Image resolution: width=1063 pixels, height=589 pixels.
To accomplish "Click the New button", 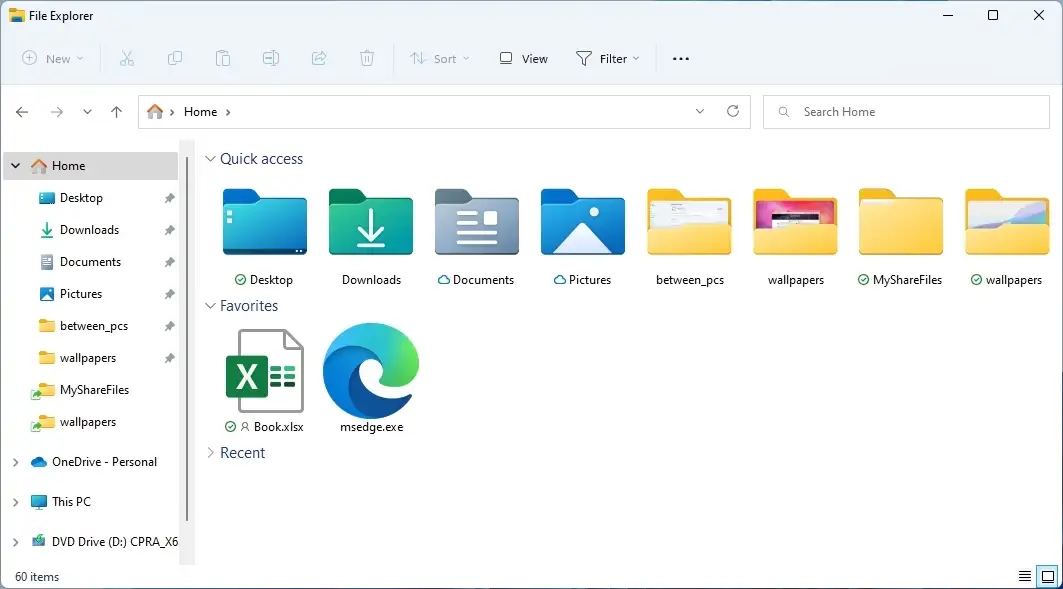I will coord(52,59).
